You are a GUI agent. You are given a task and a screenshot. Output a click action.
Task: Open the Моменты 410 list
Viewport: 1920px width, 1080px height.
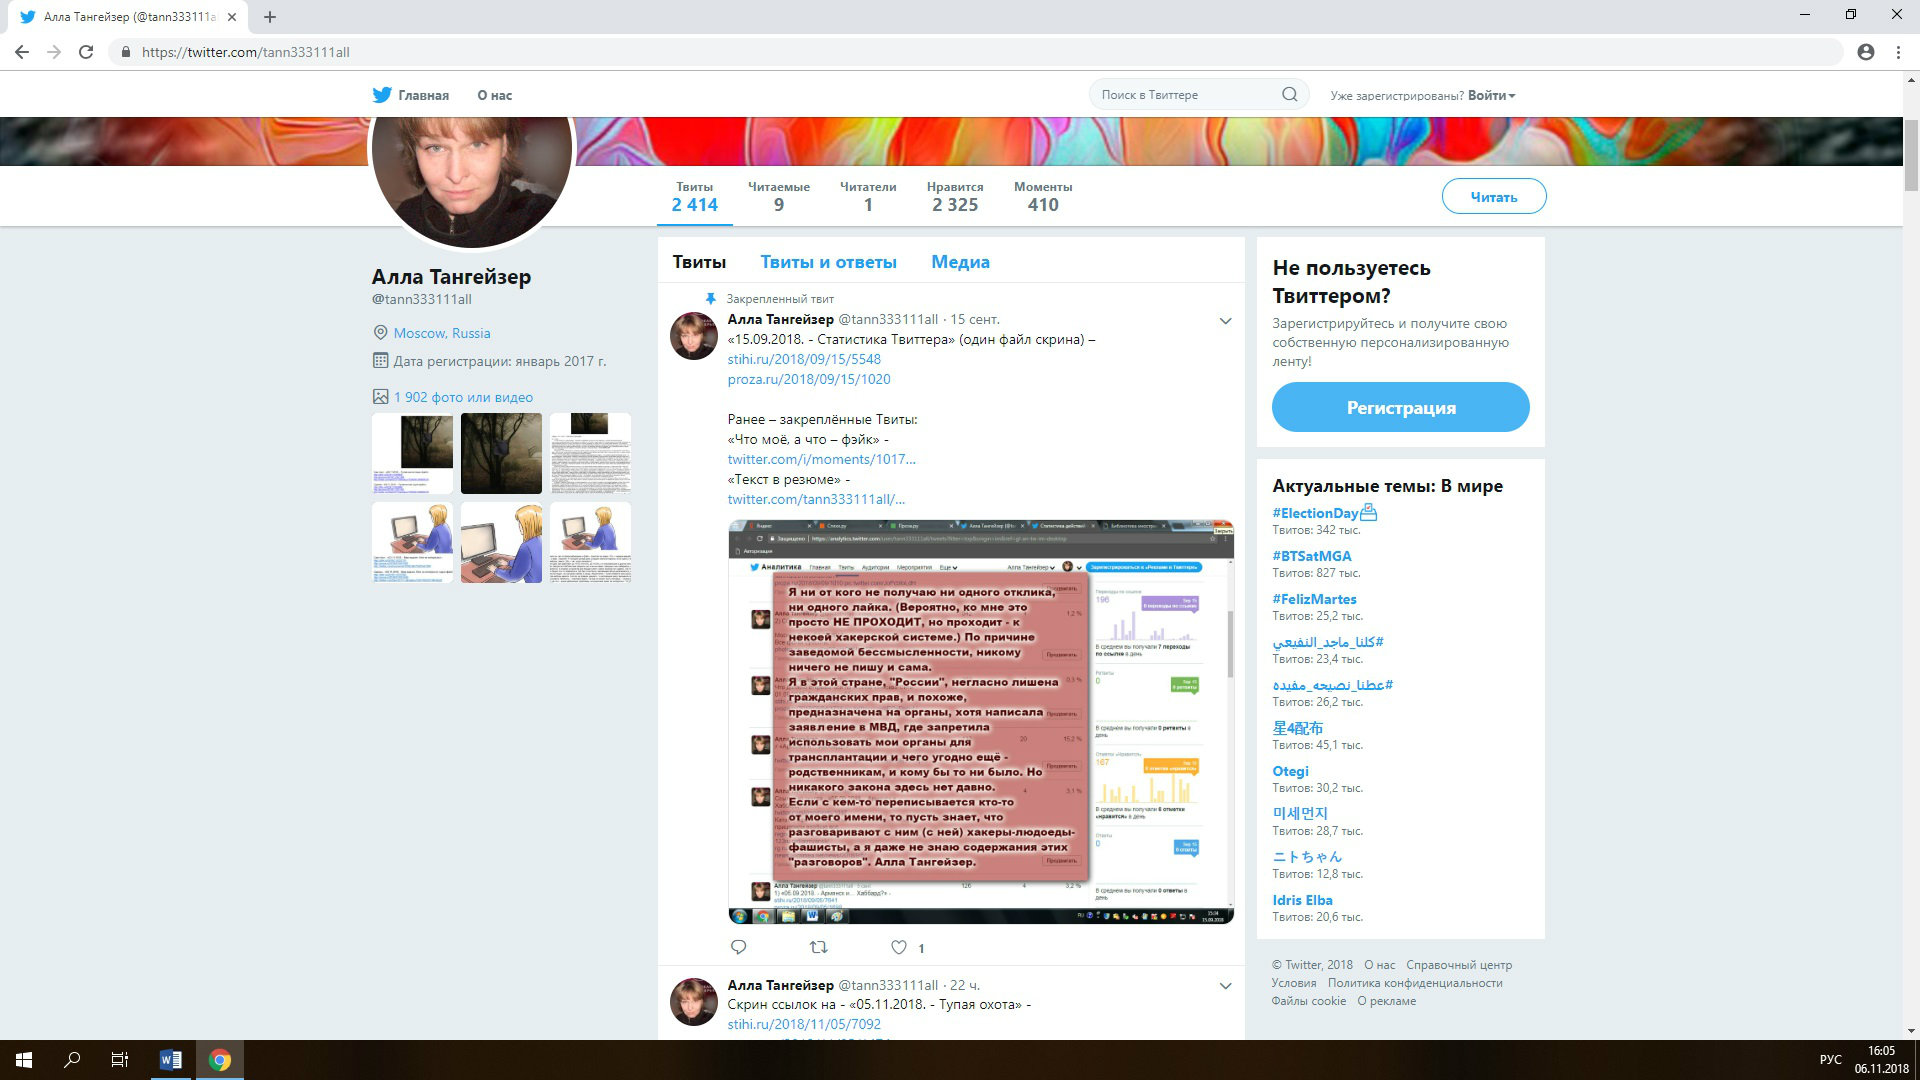click(1043, 197)
